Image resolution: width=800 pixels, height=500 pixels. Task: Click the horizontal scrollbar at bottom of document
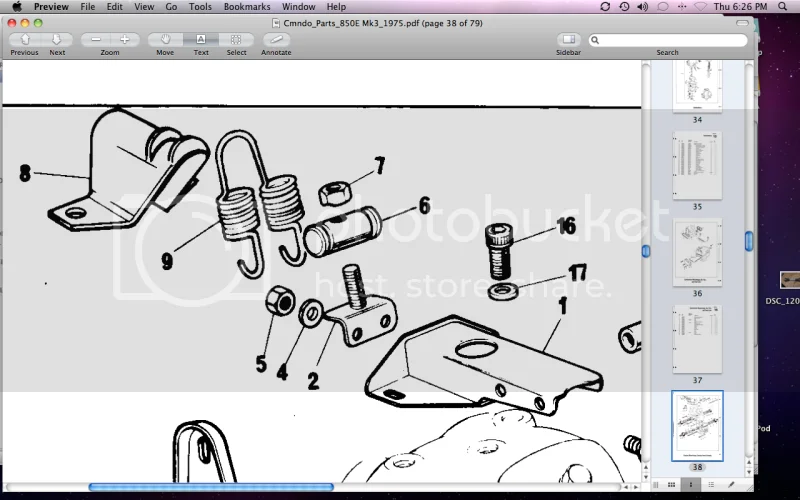[210, 487]
